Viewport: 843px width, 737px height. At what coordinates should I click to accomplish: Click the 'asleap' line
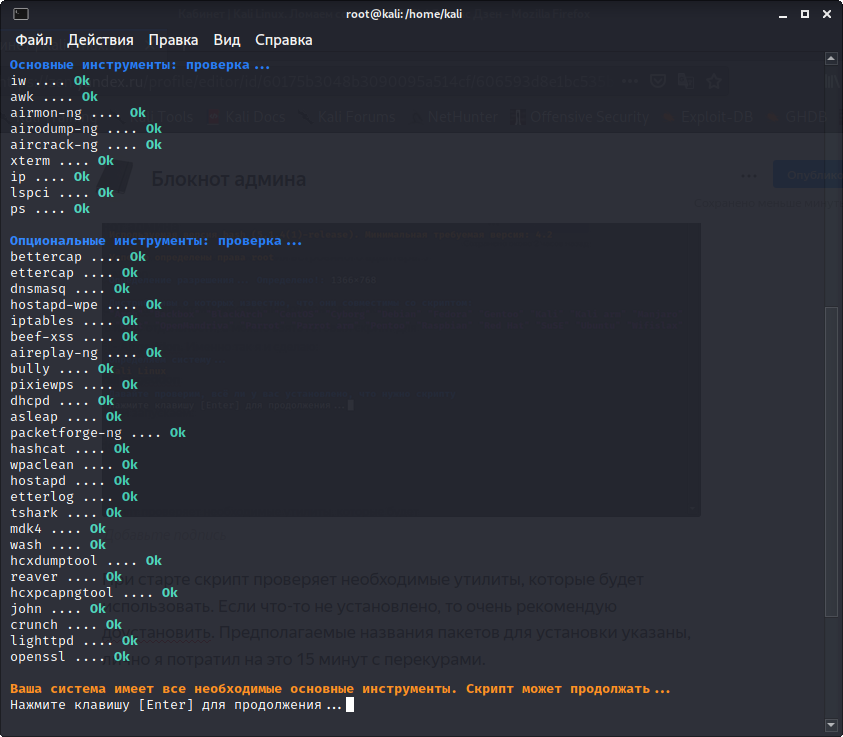tap(66, 417)
